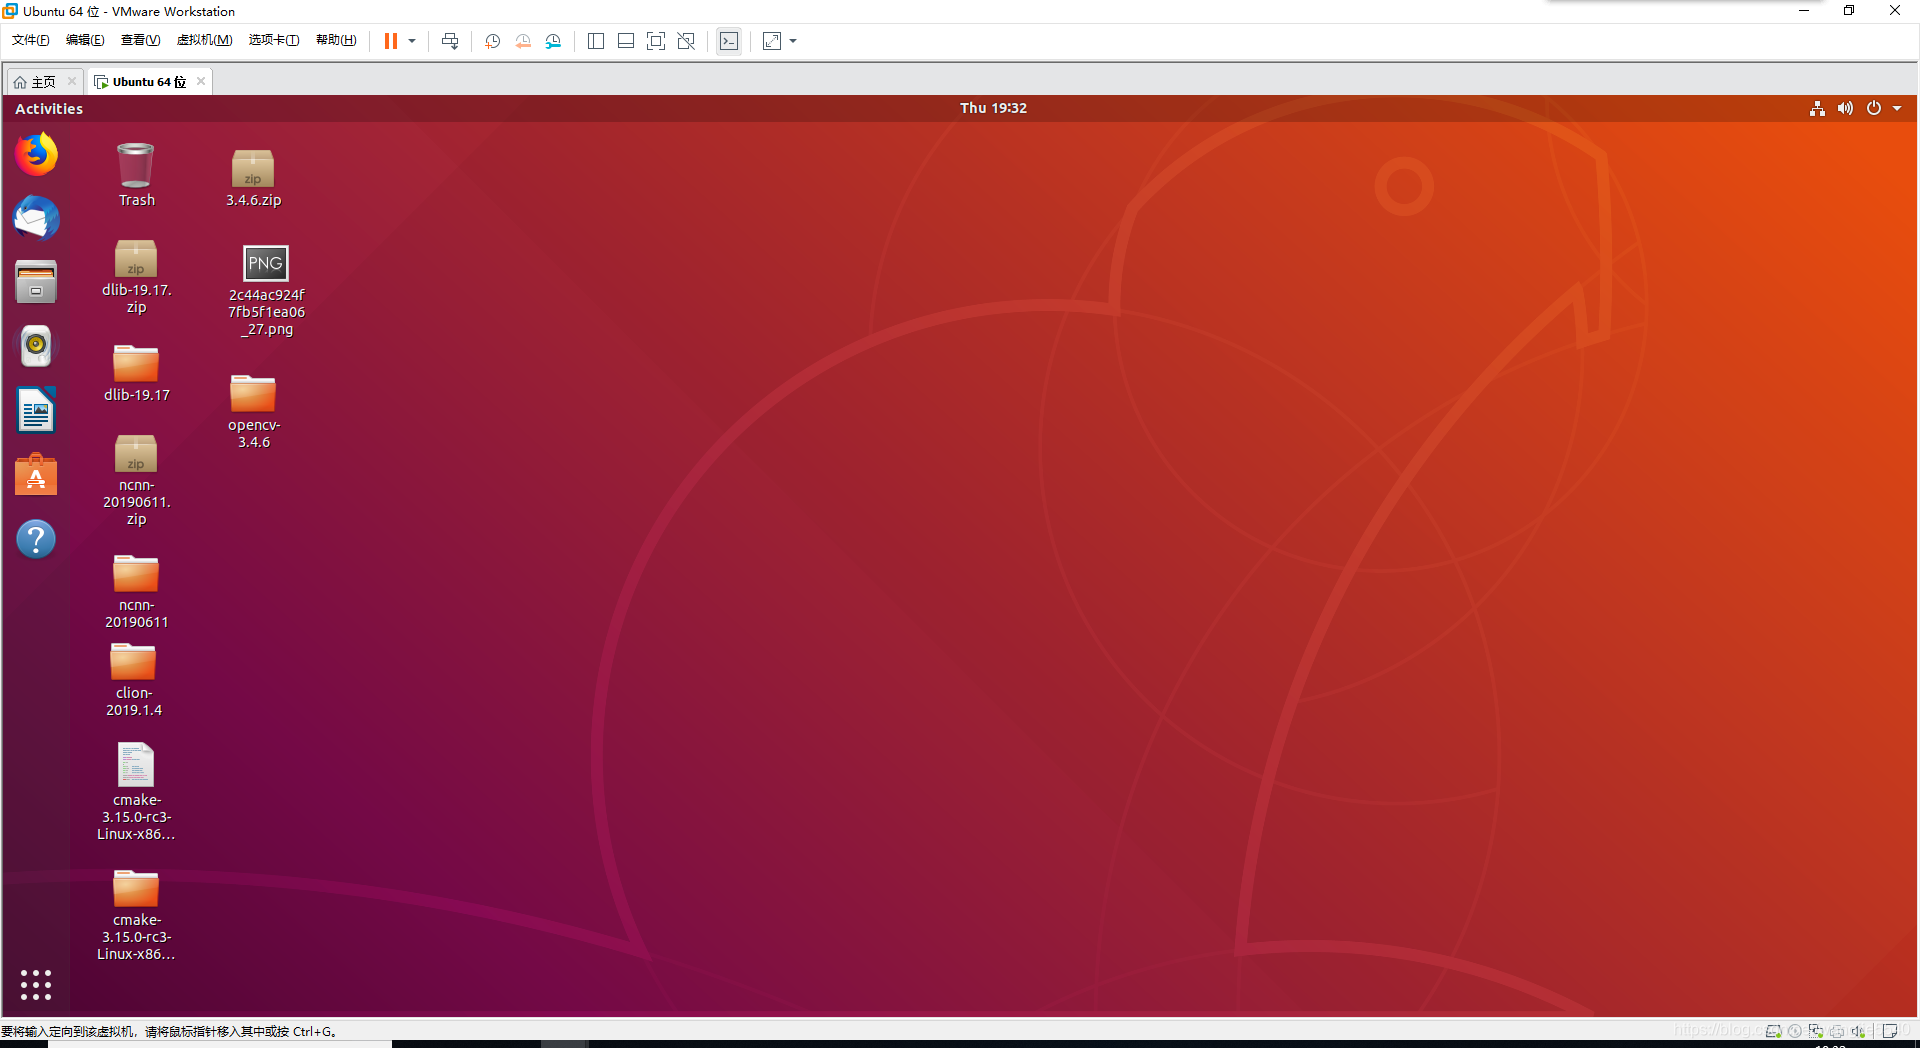This screenshot has width=1920, height=1048.
Task: Open the 查看(V) menu
Action: point(140,40)
